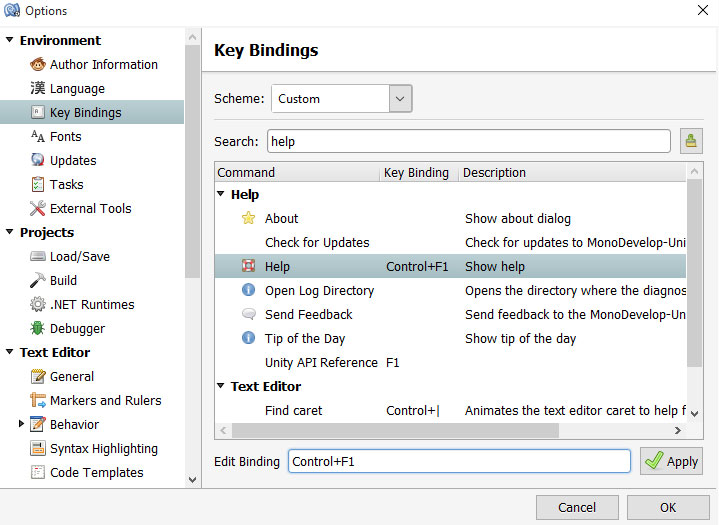Click the General text editor icon
This screenshot has height=525, width=719.
[x=38, y=376]
